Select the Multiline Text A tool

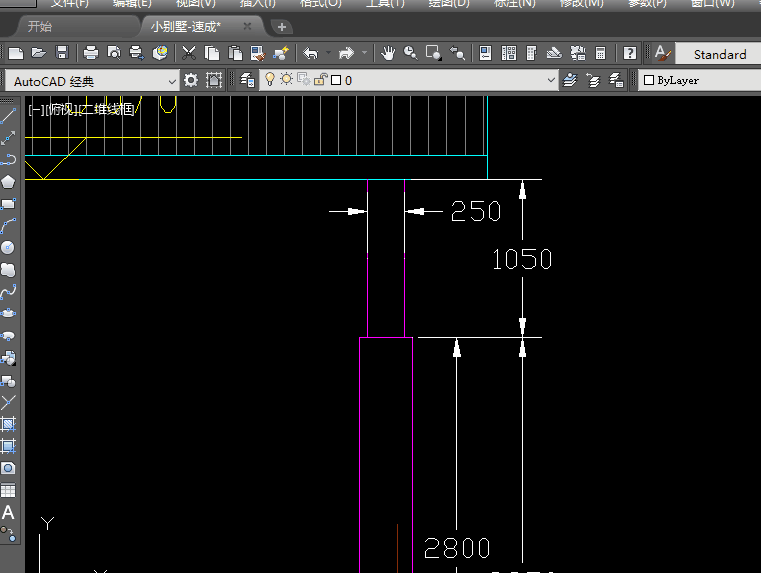8,512
